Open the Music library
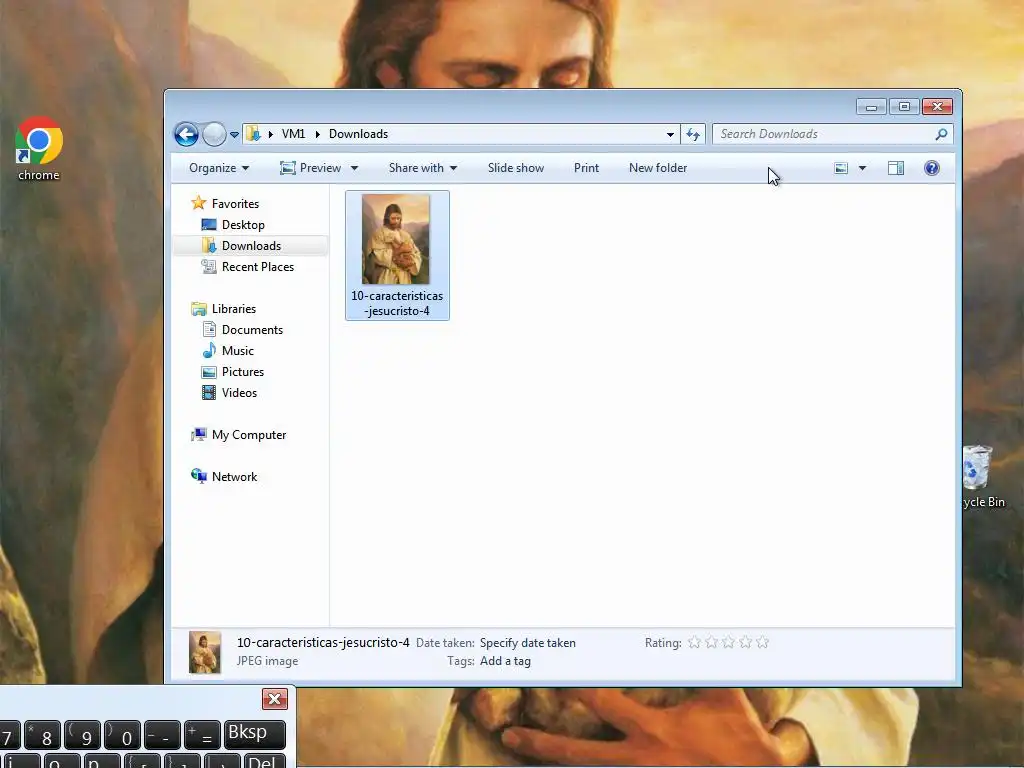 (x=238, y=351)
